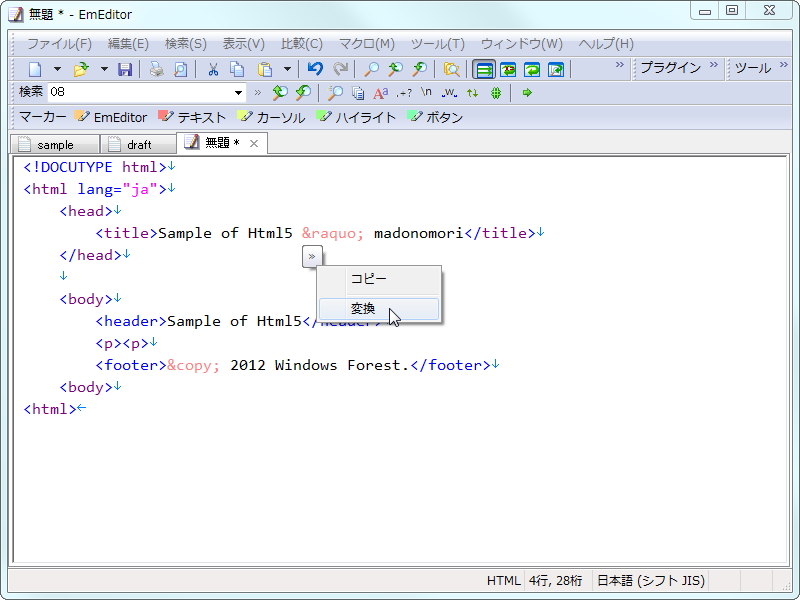Image resolution: width=800 pixels, height=600 pixels.
Task: Expand main toolbar overflow chevron
Action: [619, 65]
